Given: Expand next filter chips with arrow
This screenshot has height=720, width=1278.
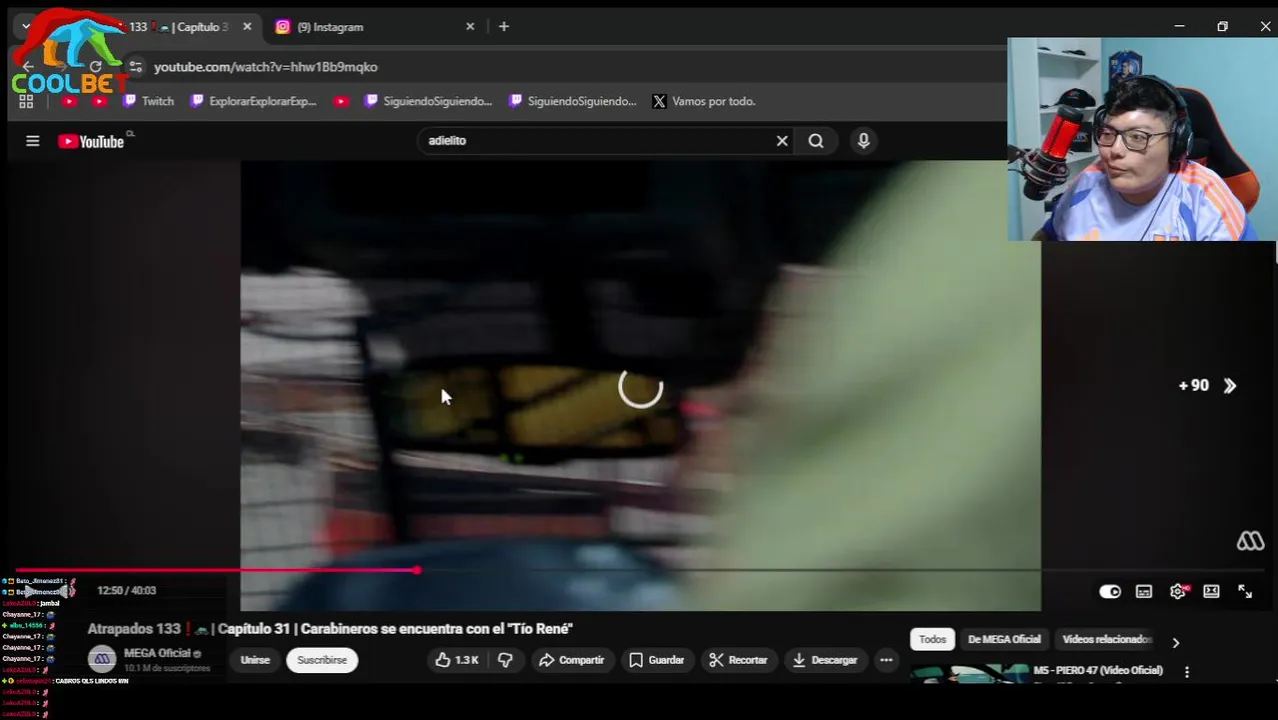Looking at the screenshot, I should click(1176, 642).
